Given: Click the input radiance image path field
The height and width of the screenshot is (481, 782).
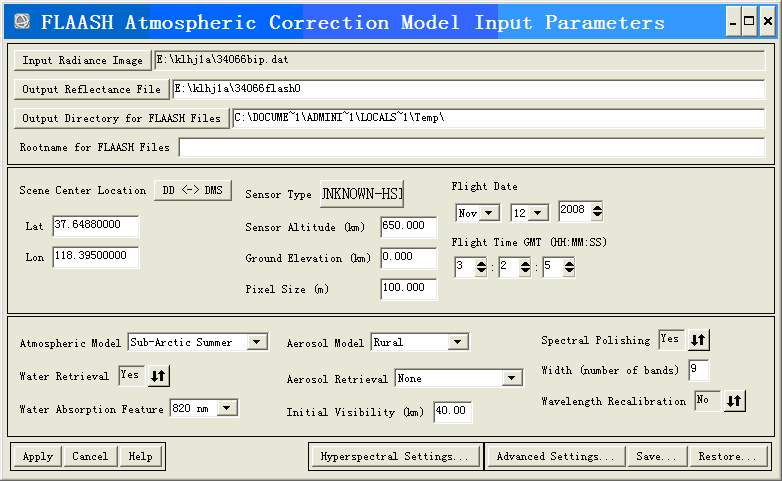Looking at the screenshot, I should [x=459, y=60].
